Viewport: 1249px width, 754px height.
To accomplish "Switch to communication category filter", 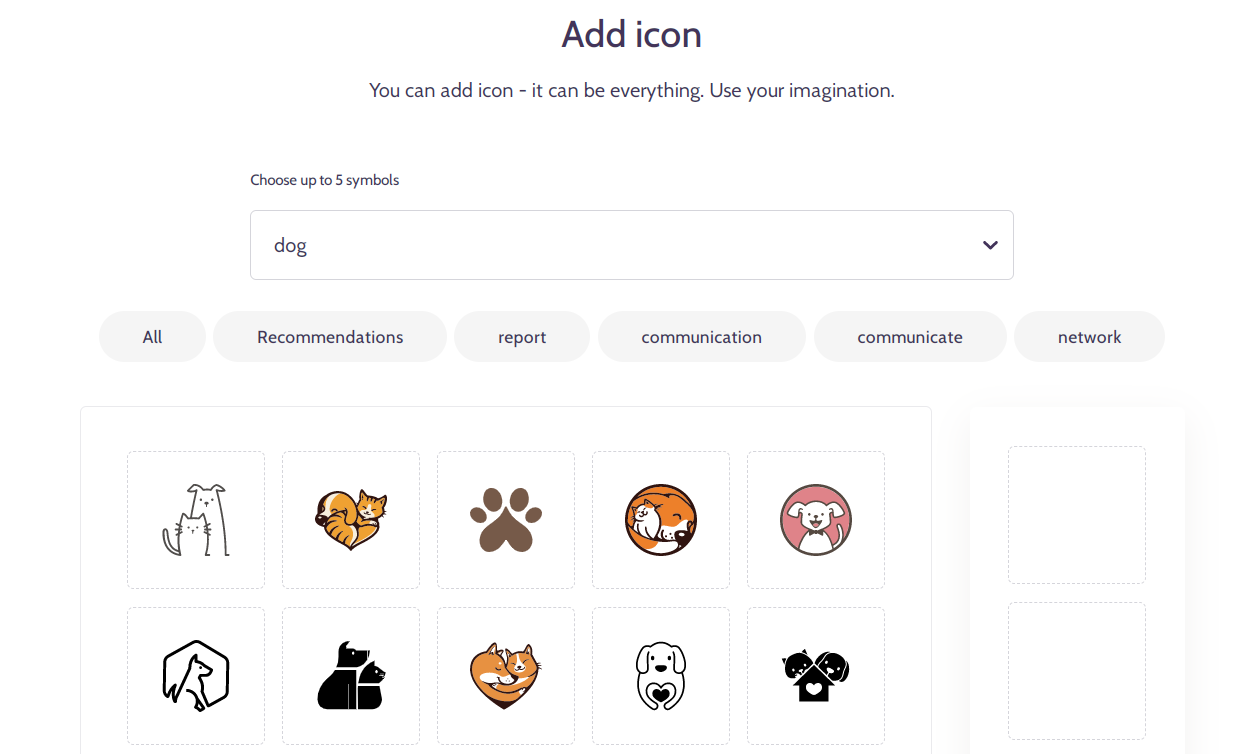I will point(702,337).
